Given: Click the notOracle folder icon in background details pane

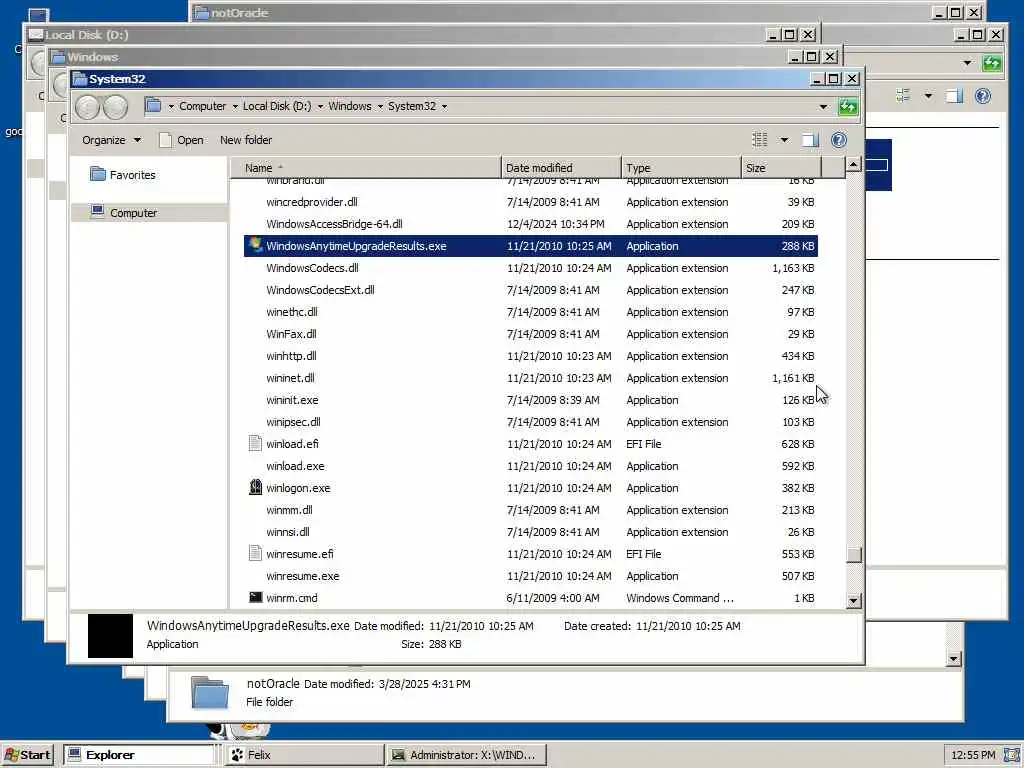Looking at the screenshot, I should click(210, 693).
